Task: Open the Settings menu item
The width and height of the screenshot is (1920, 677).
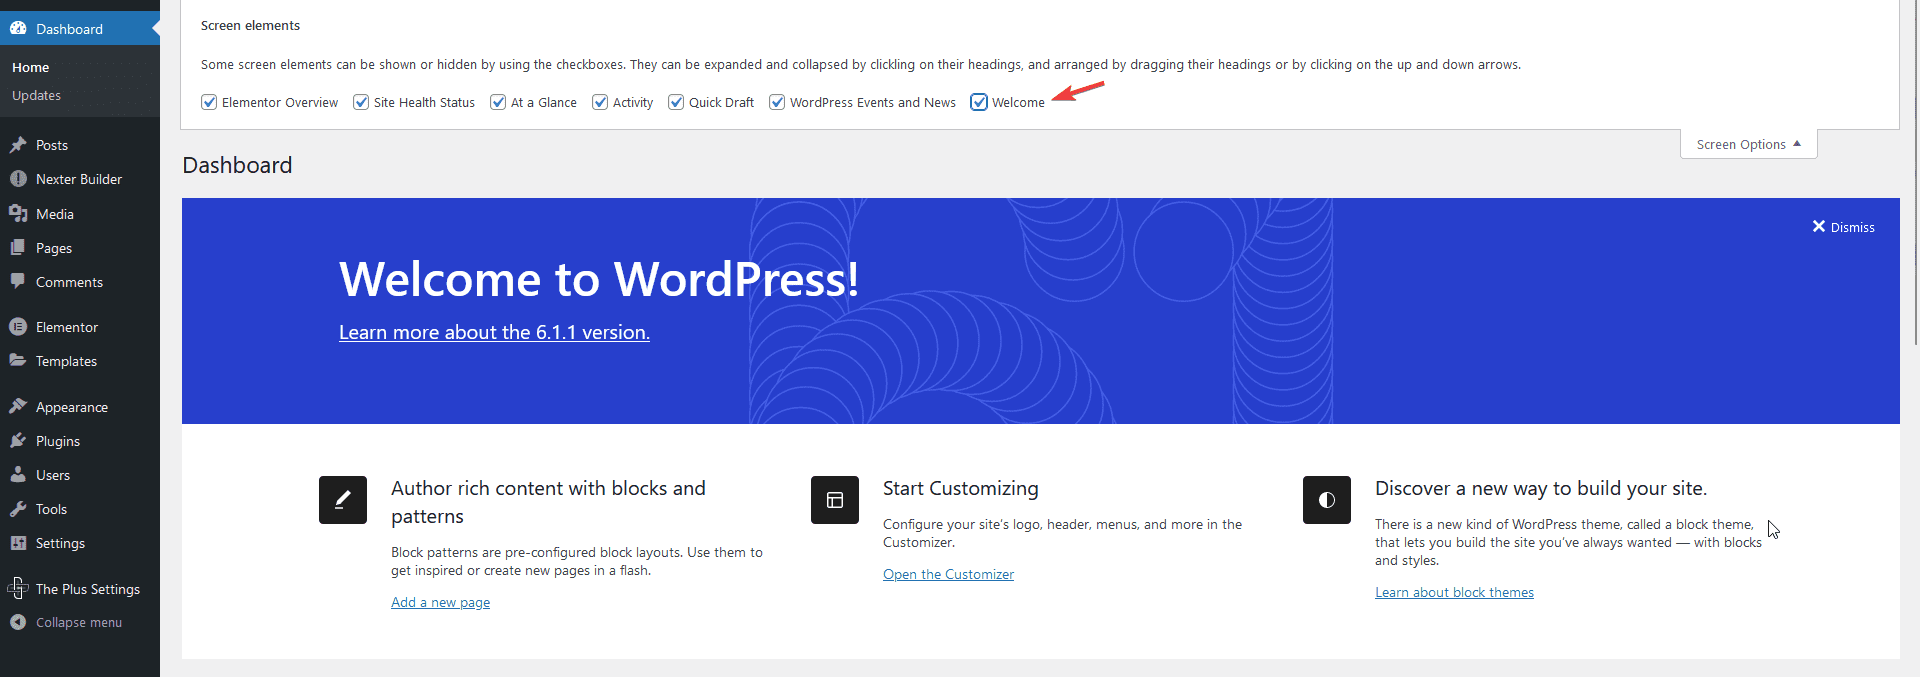Action: click(x=60, y=543)
